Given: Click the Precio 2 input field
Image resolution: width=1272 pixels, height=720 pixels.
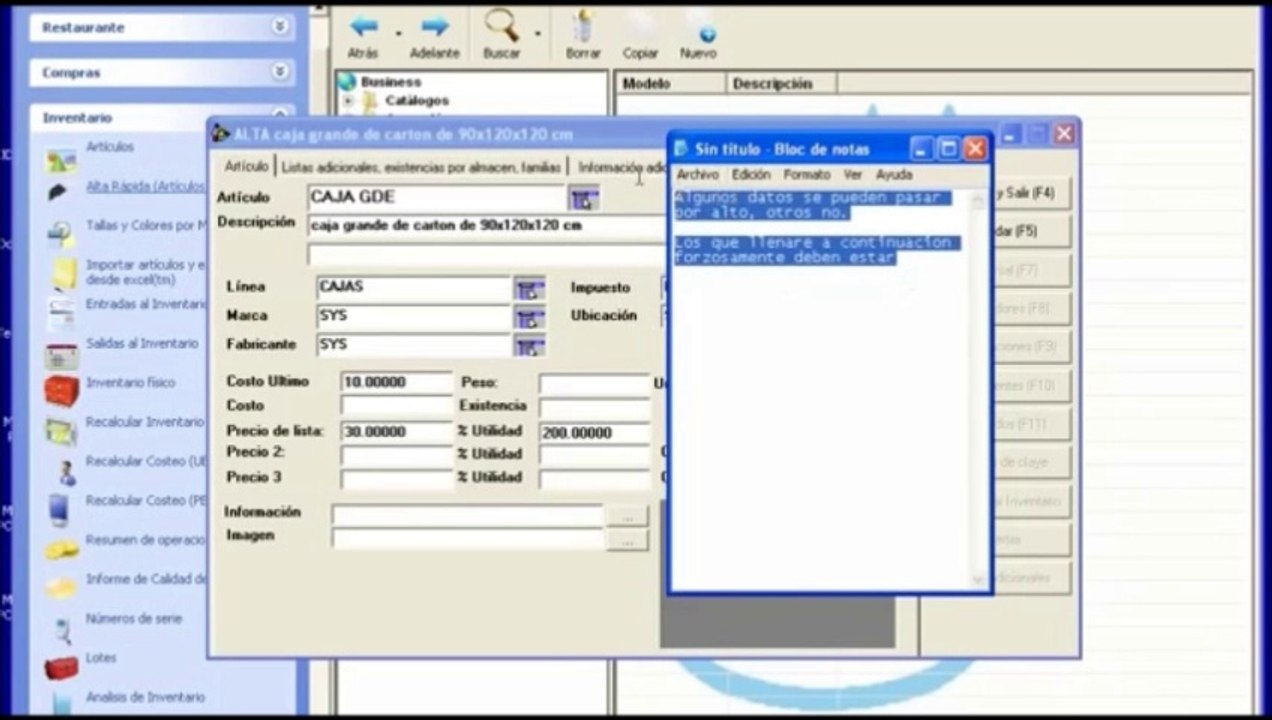Looking at the screenshot, I should [x=396, y=455].
